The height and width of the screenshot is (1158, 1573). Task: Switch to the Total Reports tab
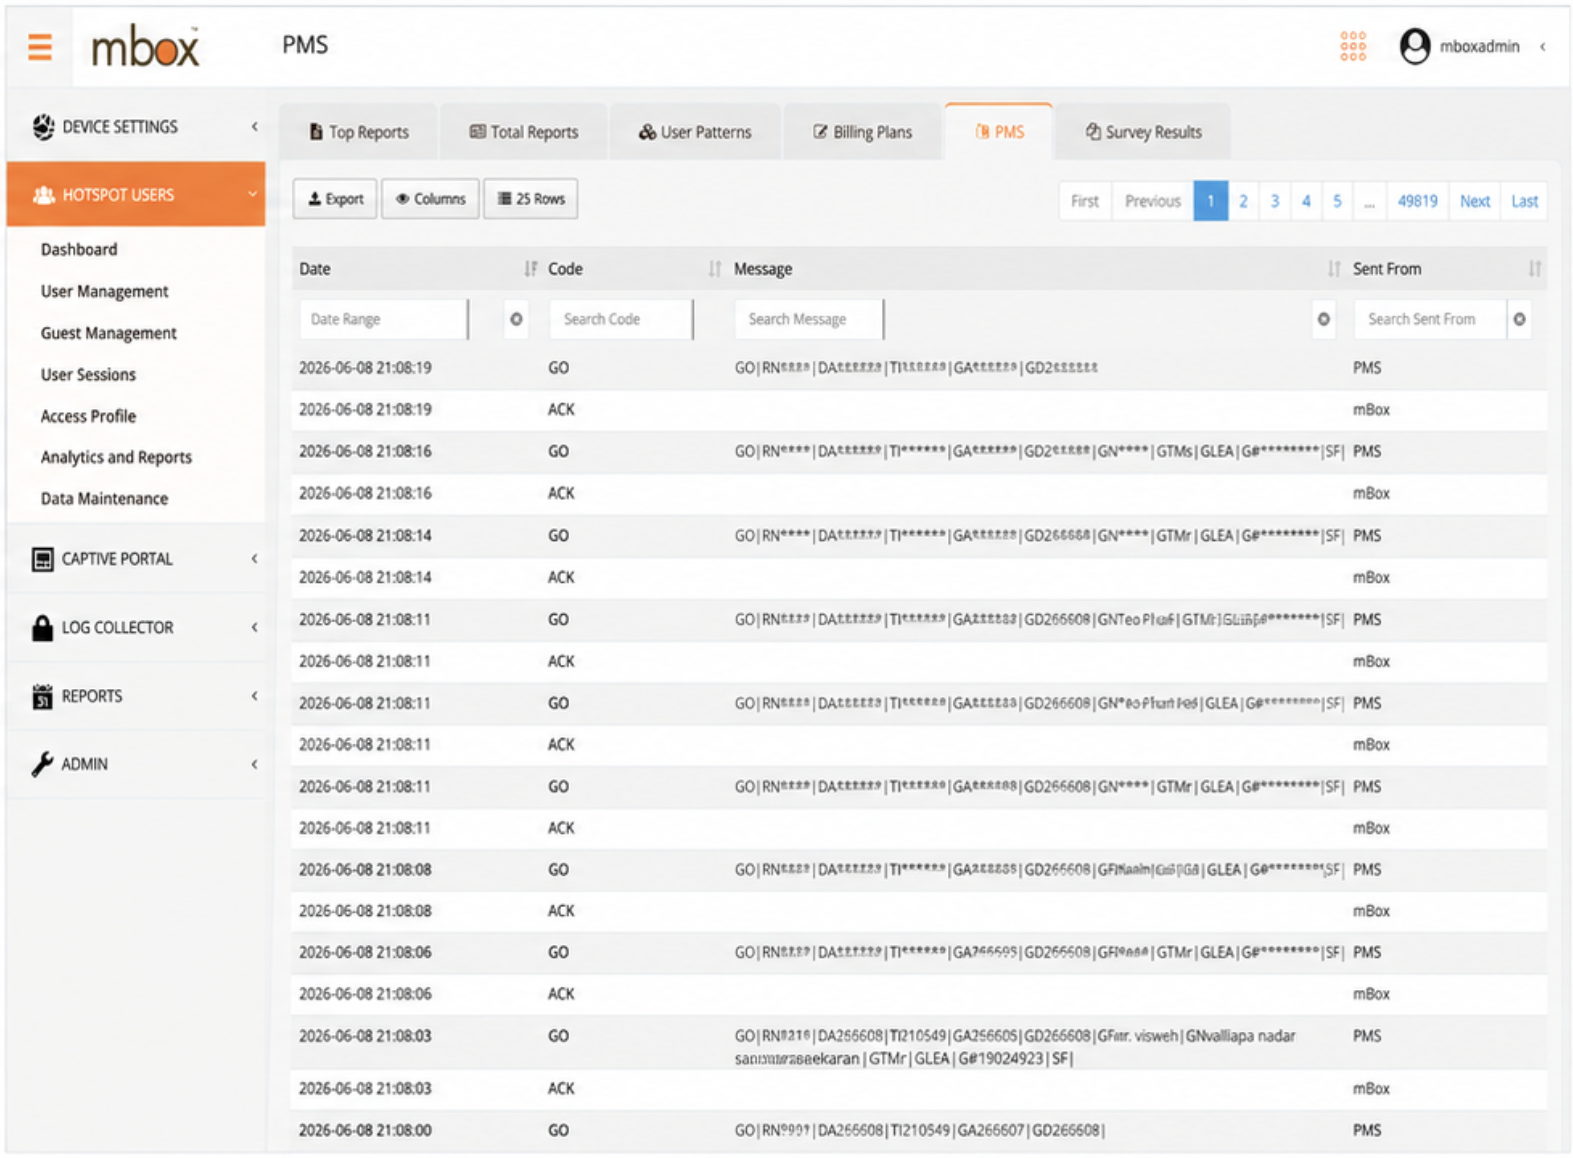pos(524,132)
